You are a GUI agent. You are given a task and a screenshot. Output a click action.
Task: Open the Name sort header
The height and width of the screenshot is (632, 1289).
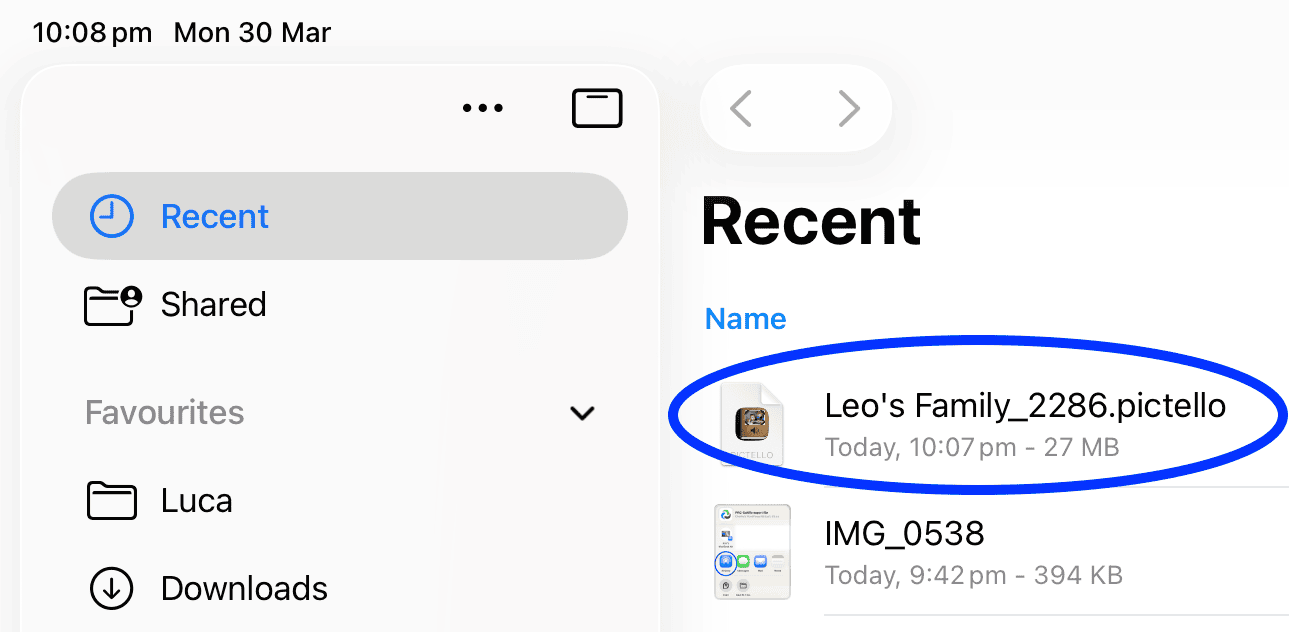click(x=745, y=318)
